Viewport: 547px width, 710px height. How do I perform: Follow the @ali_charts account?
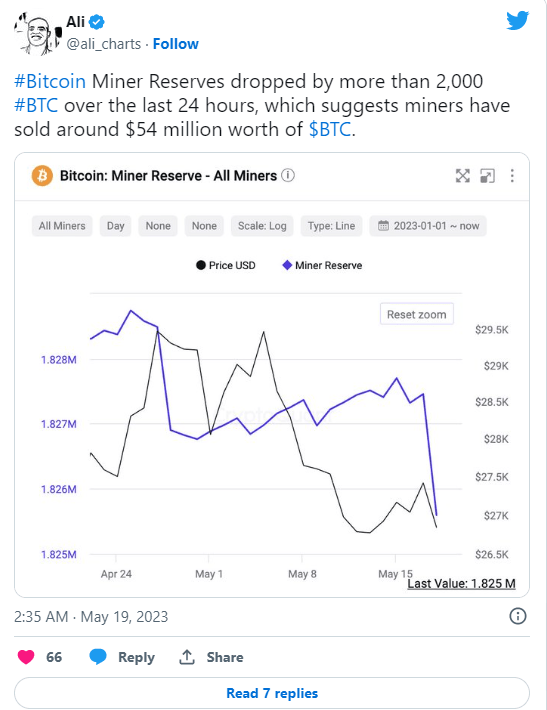176,44
